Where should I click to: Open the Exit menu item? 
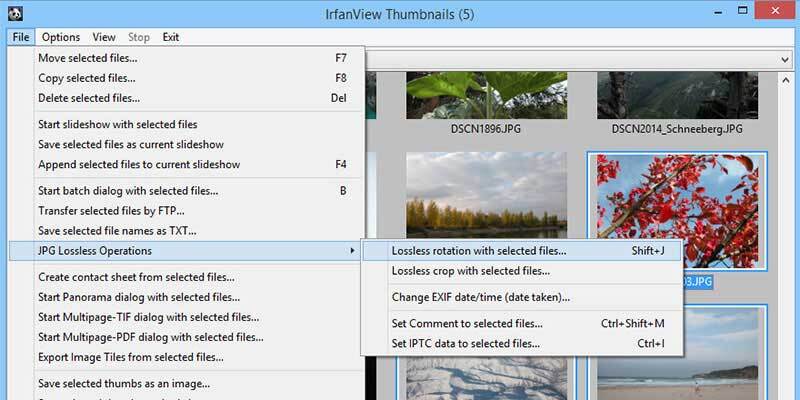[170, 37]
